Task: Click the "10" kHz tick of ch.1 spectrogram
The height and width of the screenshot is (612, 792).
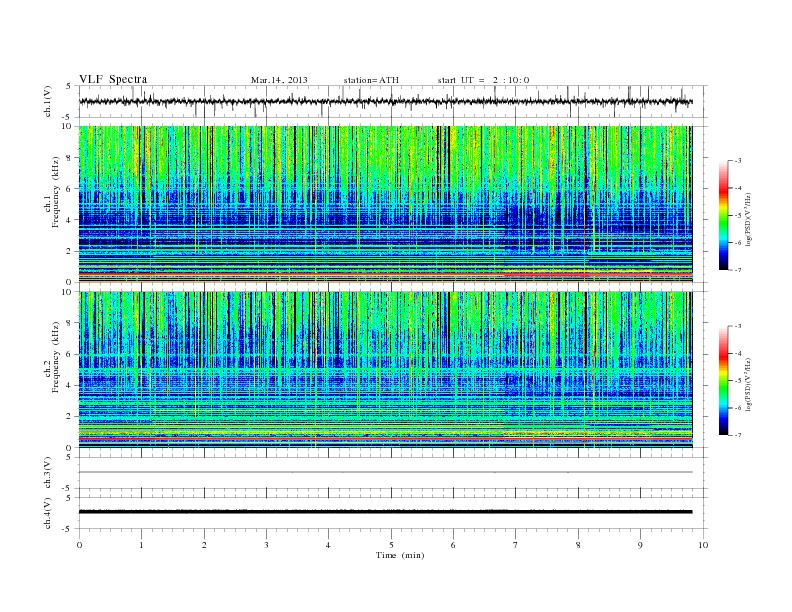Action: pyautogui.click(x=68, y=126)
